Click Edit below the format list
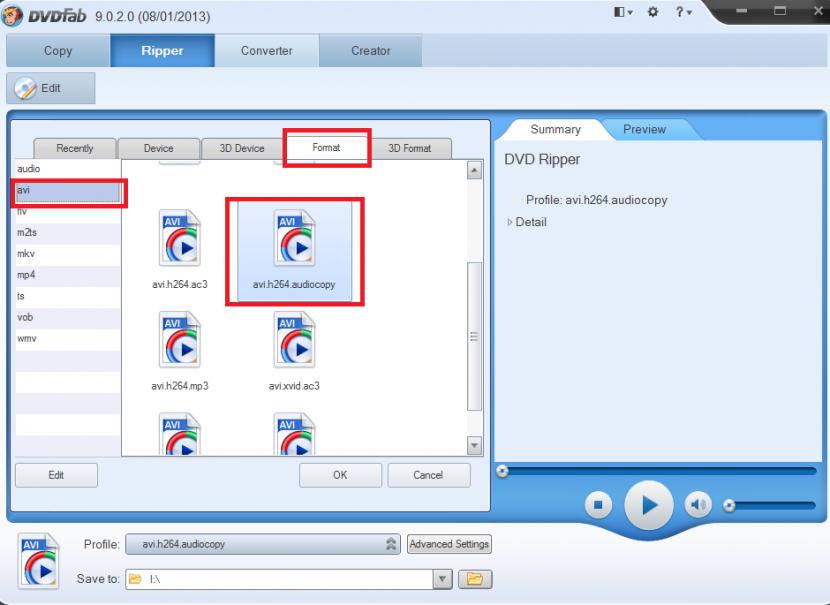This screenshot has width=830, height=605. tap(56, 475)
